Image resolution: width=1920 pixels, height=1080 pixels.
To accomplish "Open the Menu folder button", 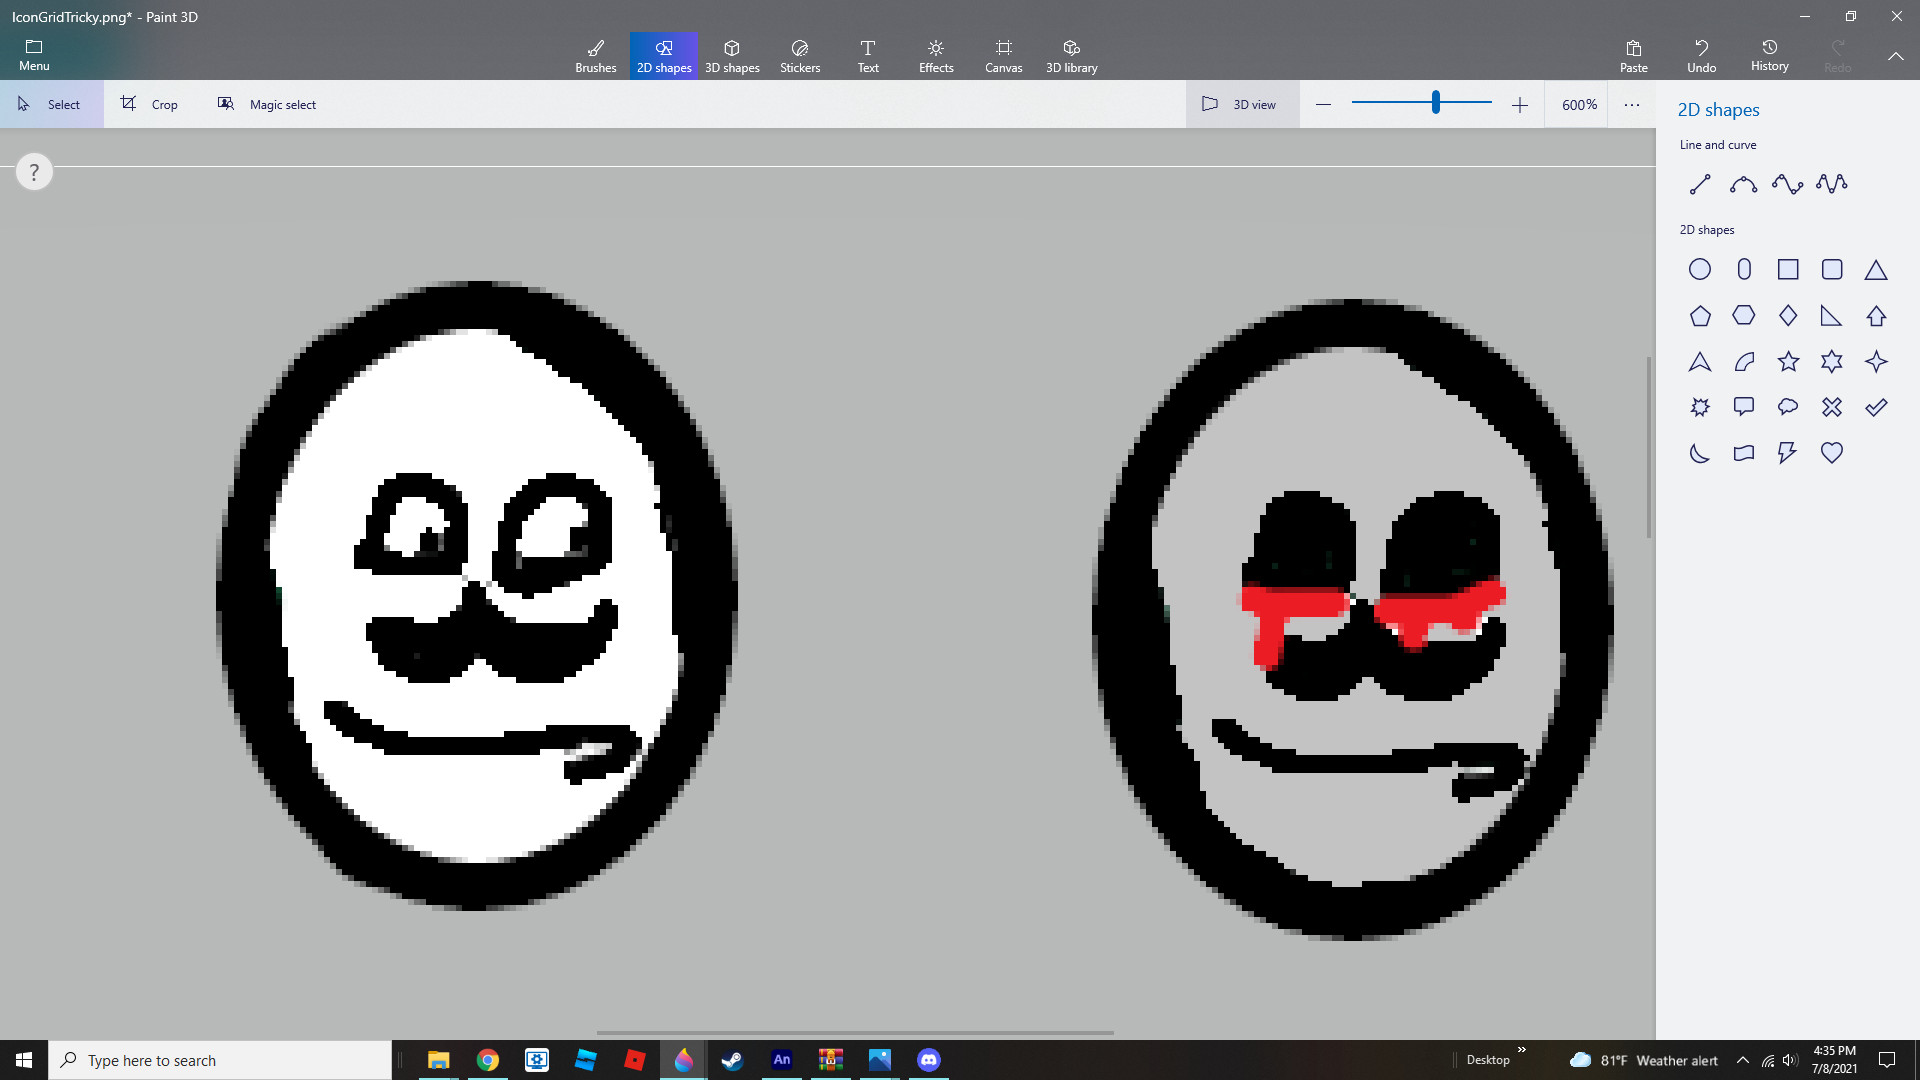I will click(34, 55).
